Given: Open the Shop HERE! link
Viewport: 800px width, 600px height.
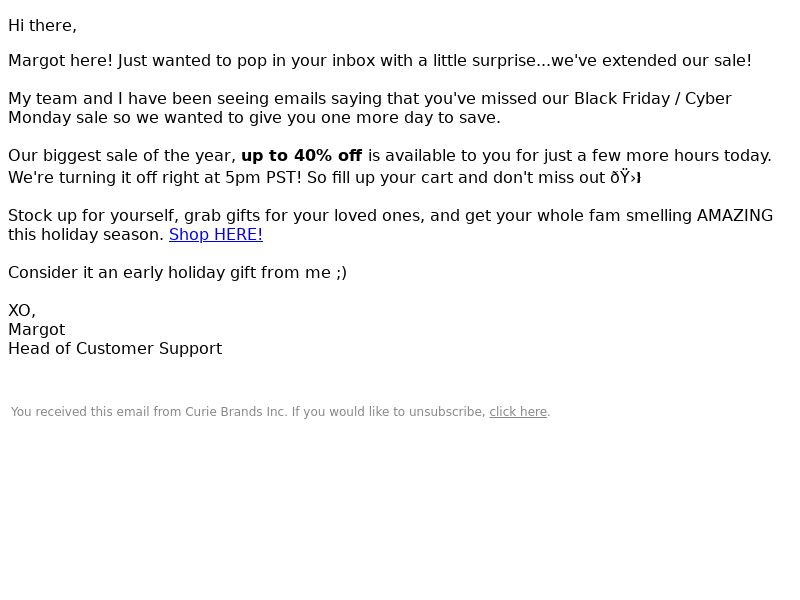Looking at the screenshot, I should [x=216, y=235].
